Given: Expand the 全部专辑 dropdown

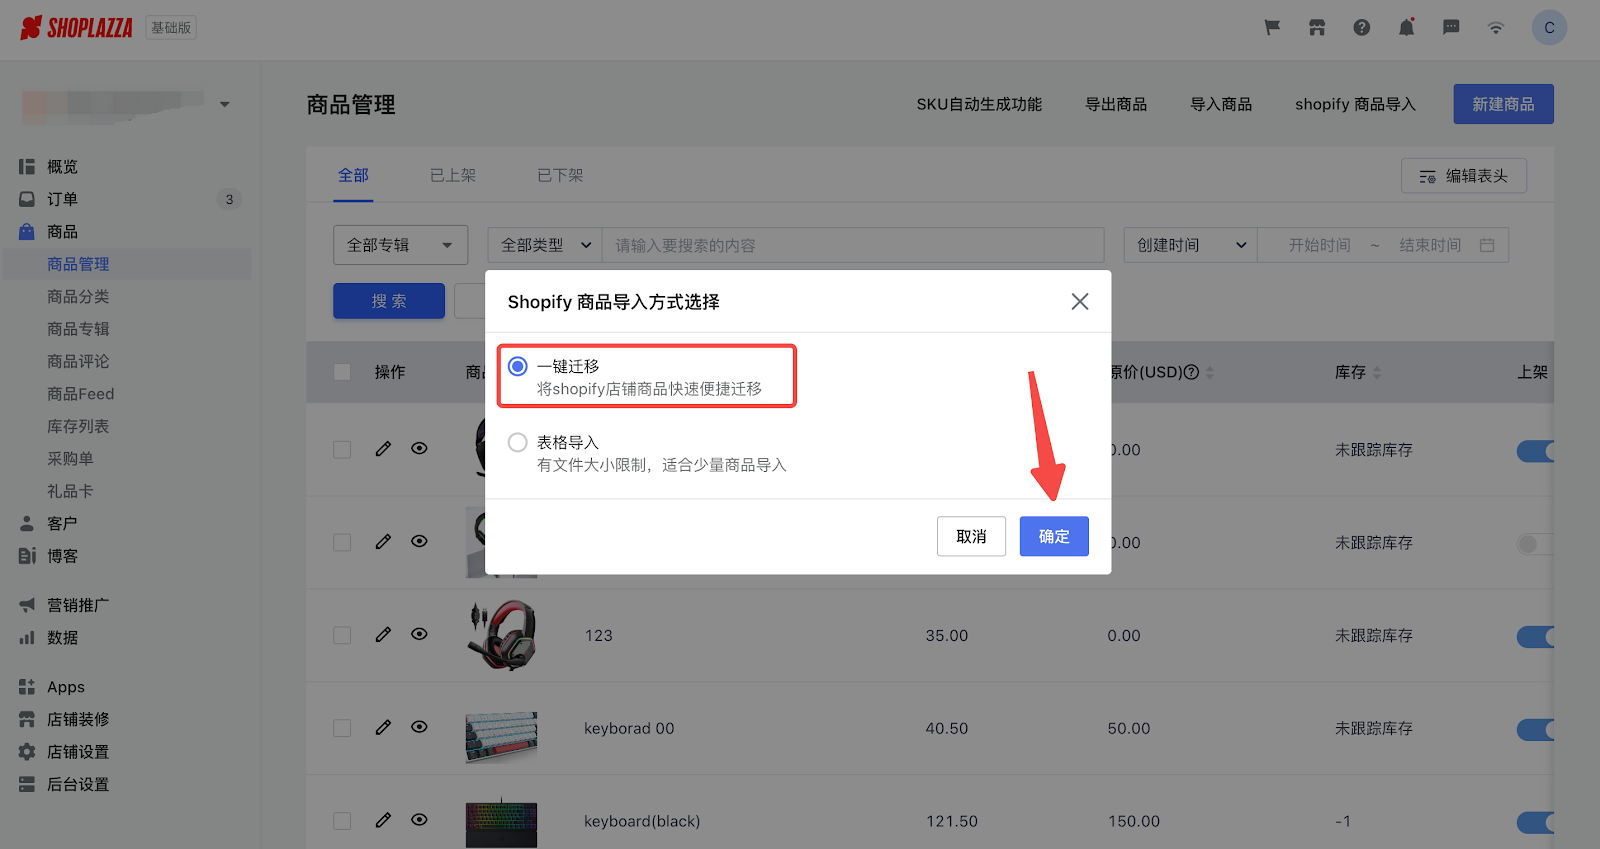Looking at the screenshot, I should click(x=400, y=245).
